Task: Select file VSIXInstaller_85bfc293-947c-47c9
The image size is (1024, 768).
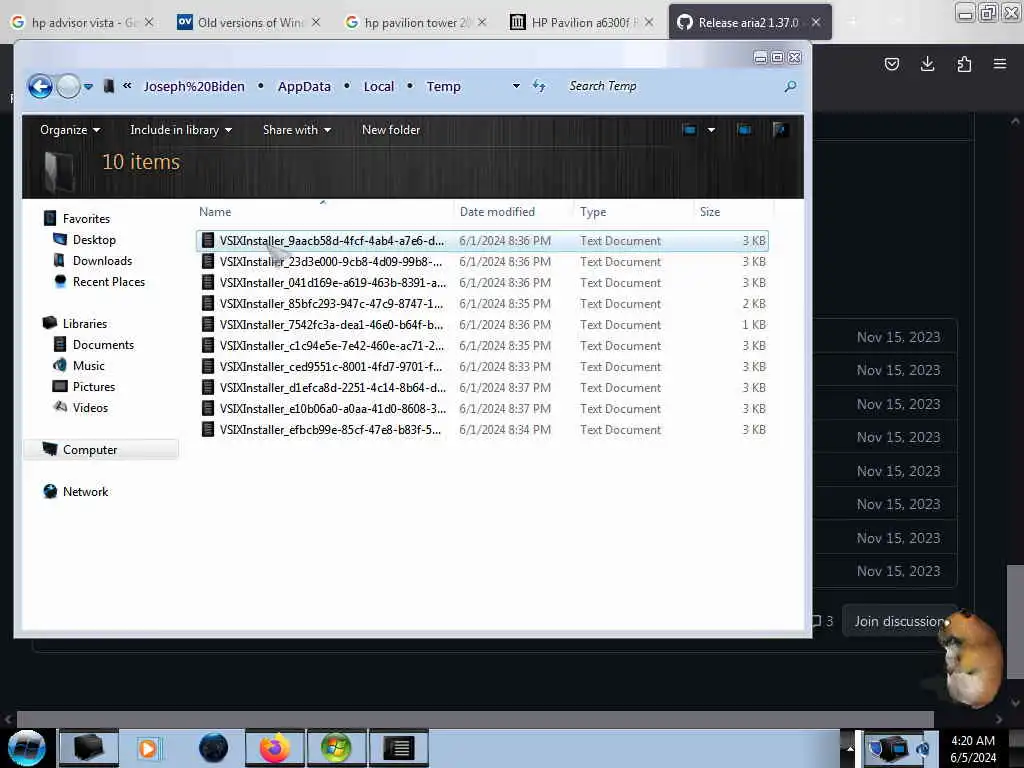Action: pos(482,304)
